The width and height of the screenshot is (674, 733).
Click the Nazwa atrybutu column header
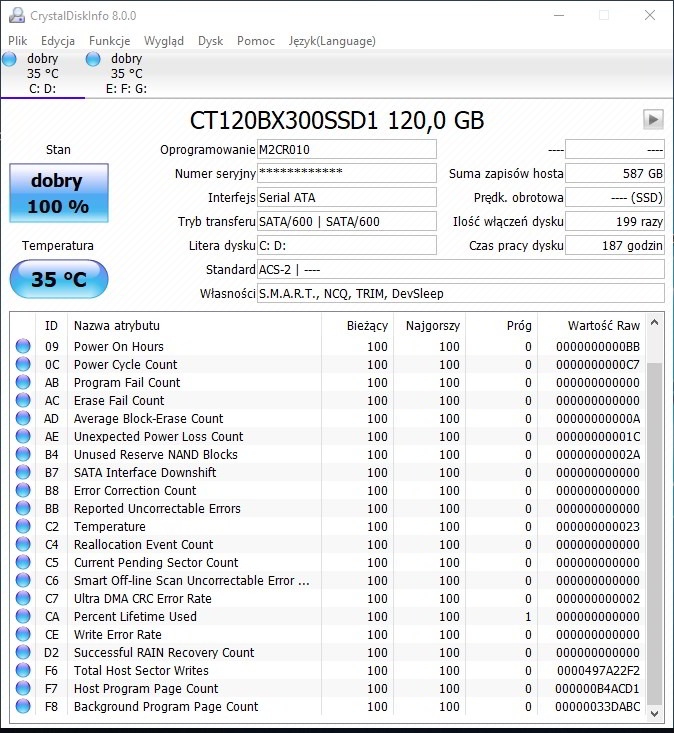(194, 326)
